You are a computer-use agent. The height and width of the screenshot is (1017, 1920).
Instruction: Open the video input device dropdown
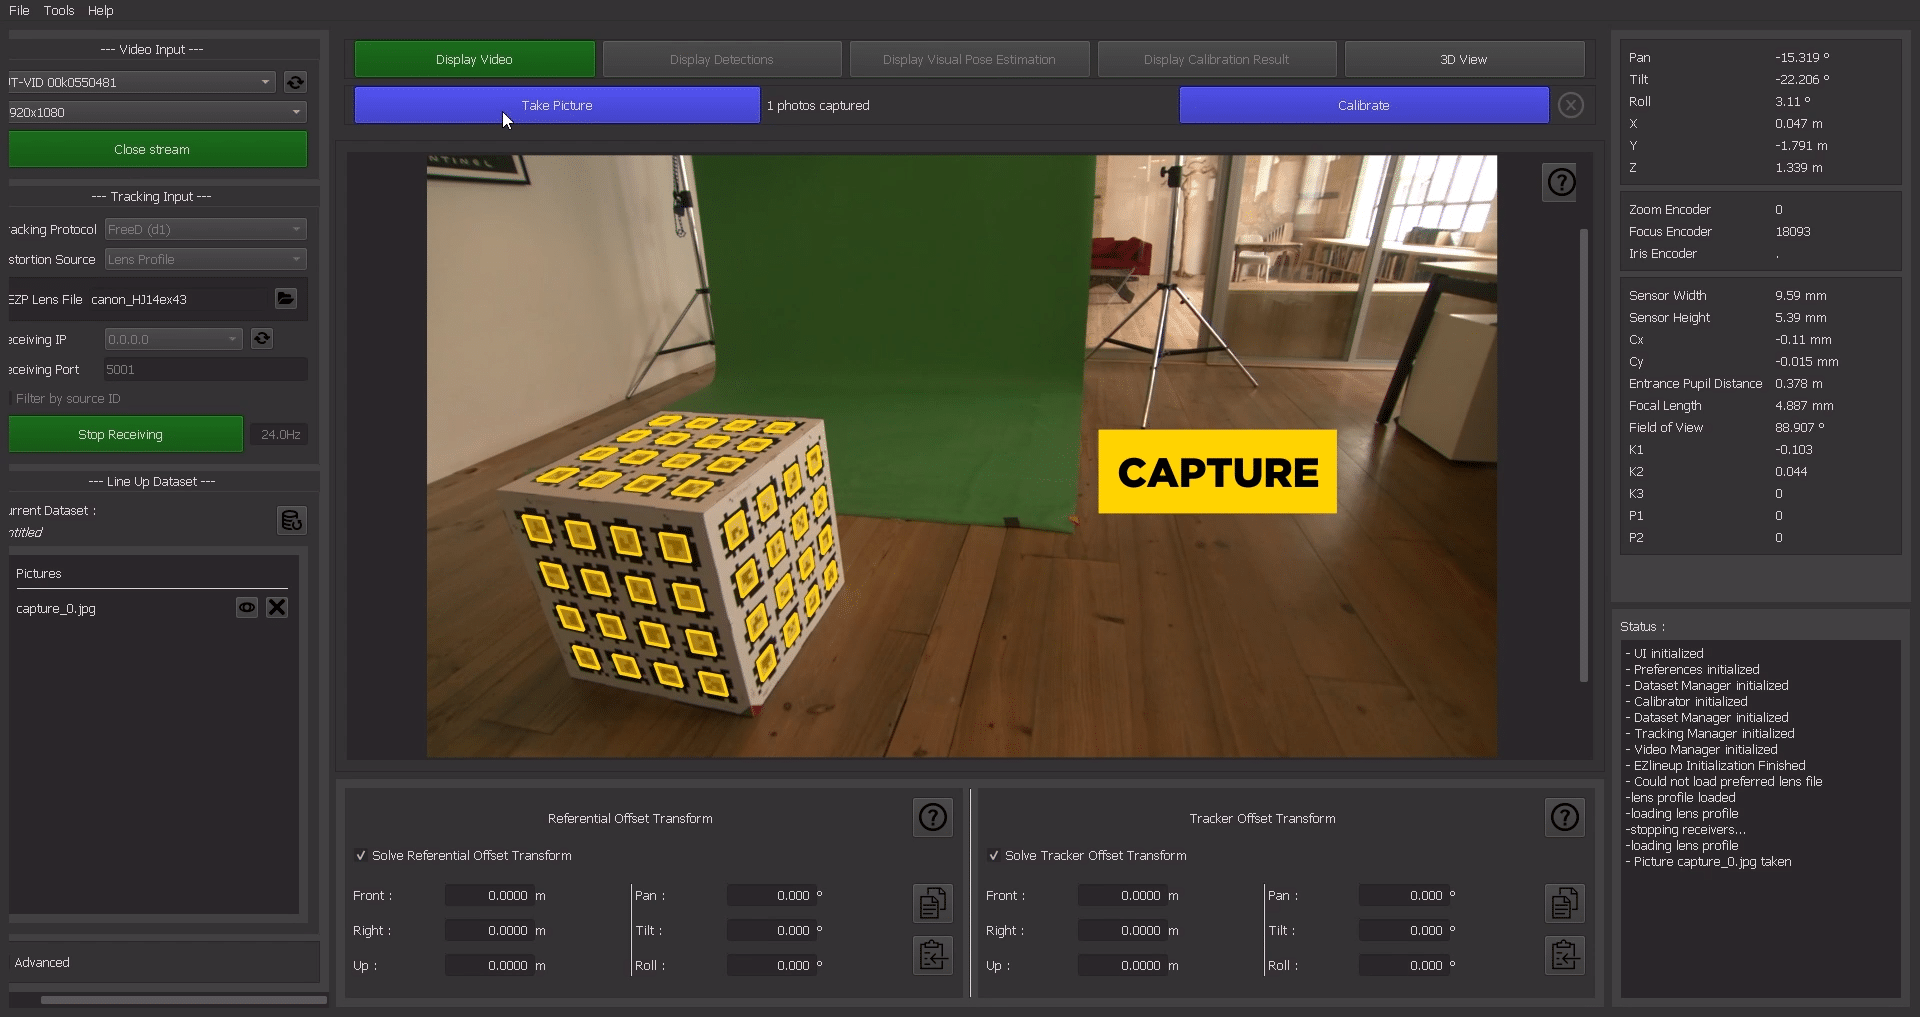point(140,82)
